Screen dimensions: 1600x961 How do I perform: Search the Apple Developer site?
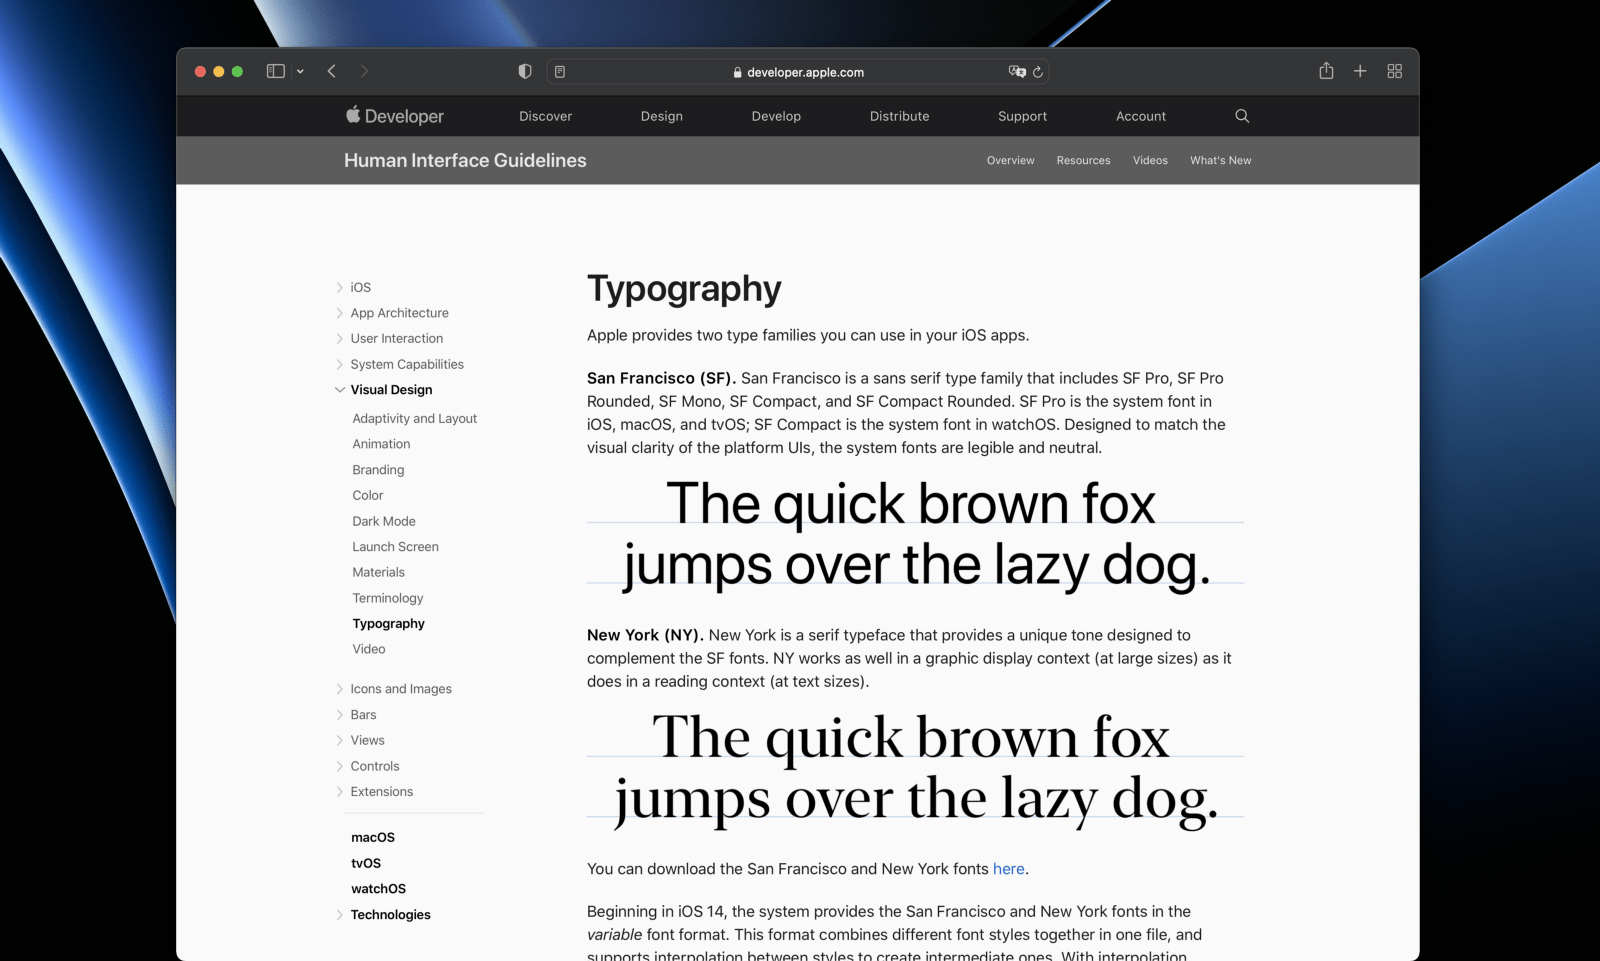tap(1242, 116)
